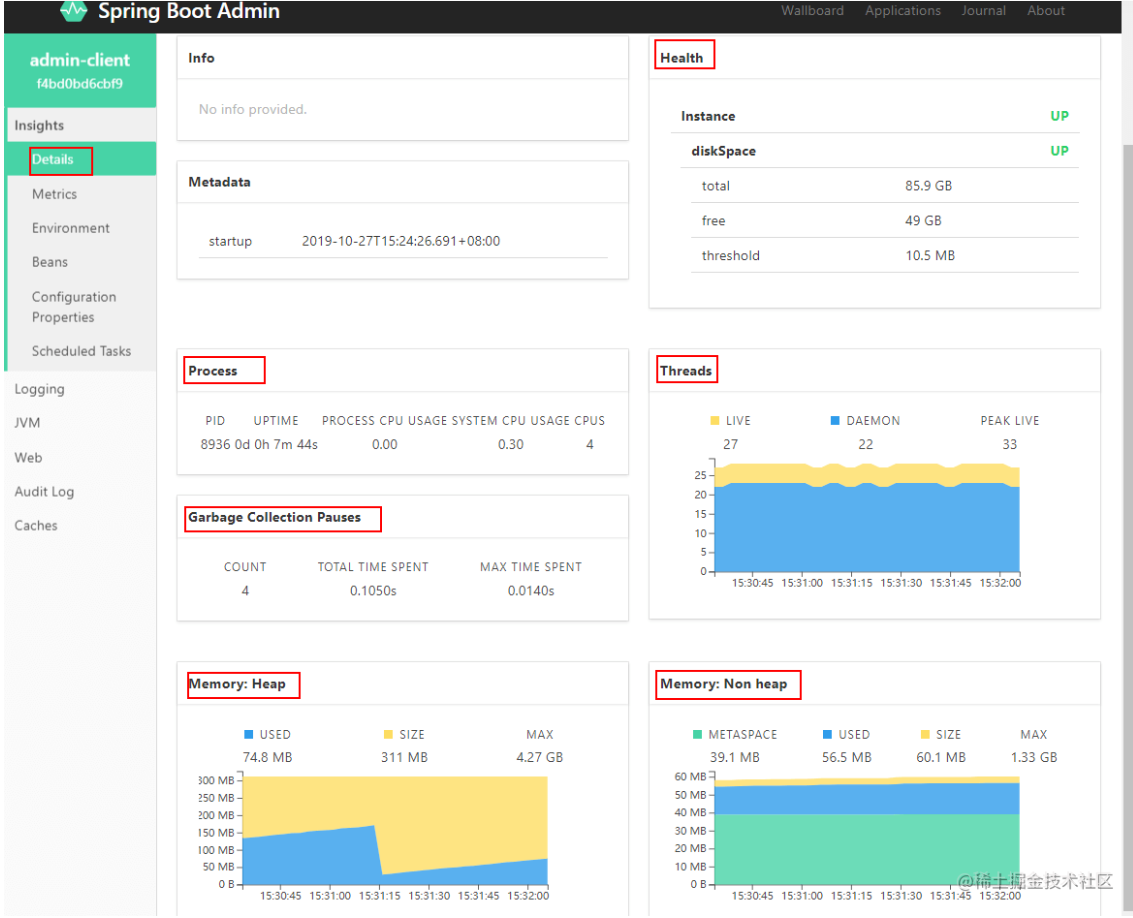Click the disk total value 85.9 GB

click(x=929, y=186)
